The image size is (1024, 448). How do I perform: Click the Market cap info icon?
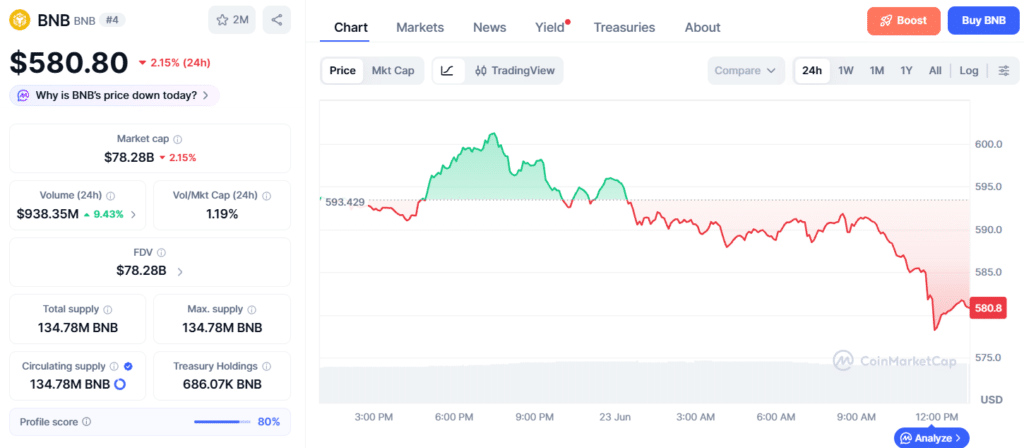(178, 139)
